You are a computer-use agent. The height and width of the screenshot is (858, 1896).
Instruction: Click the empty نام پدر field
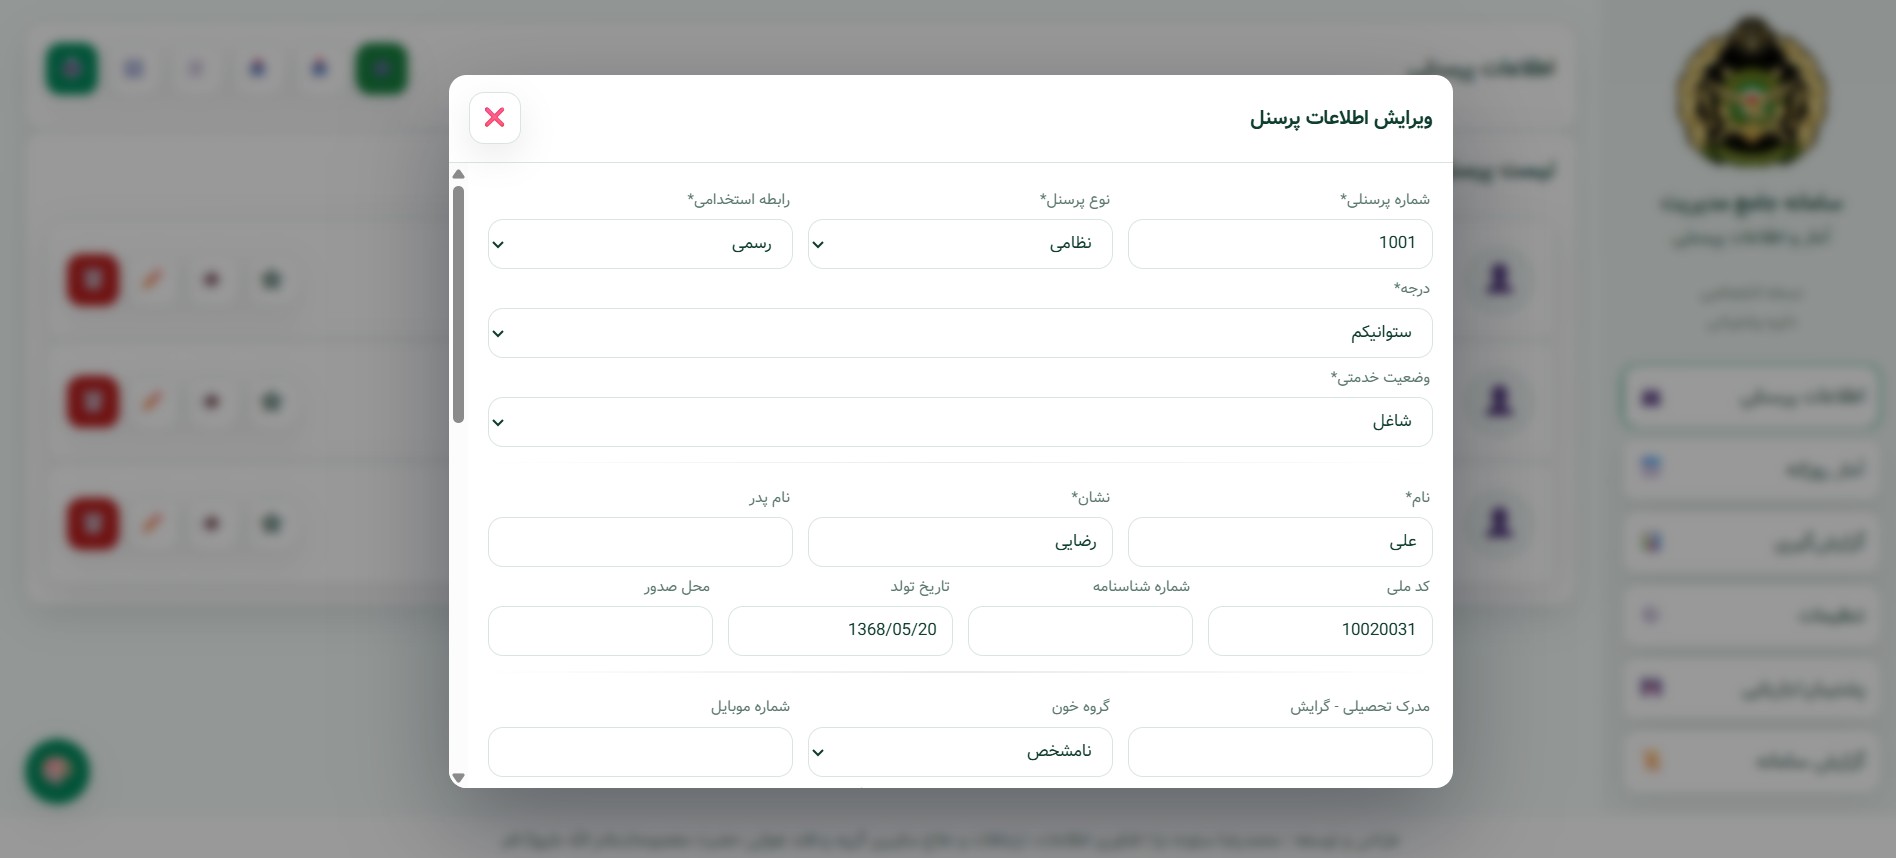640,542
